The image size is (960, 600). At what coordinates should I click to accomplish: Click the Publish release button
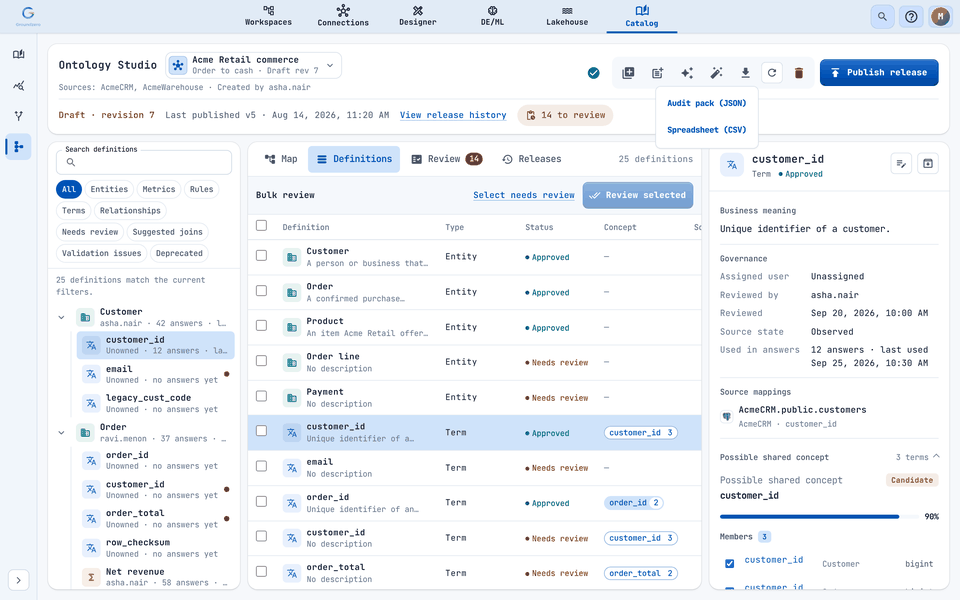[879, 72]
